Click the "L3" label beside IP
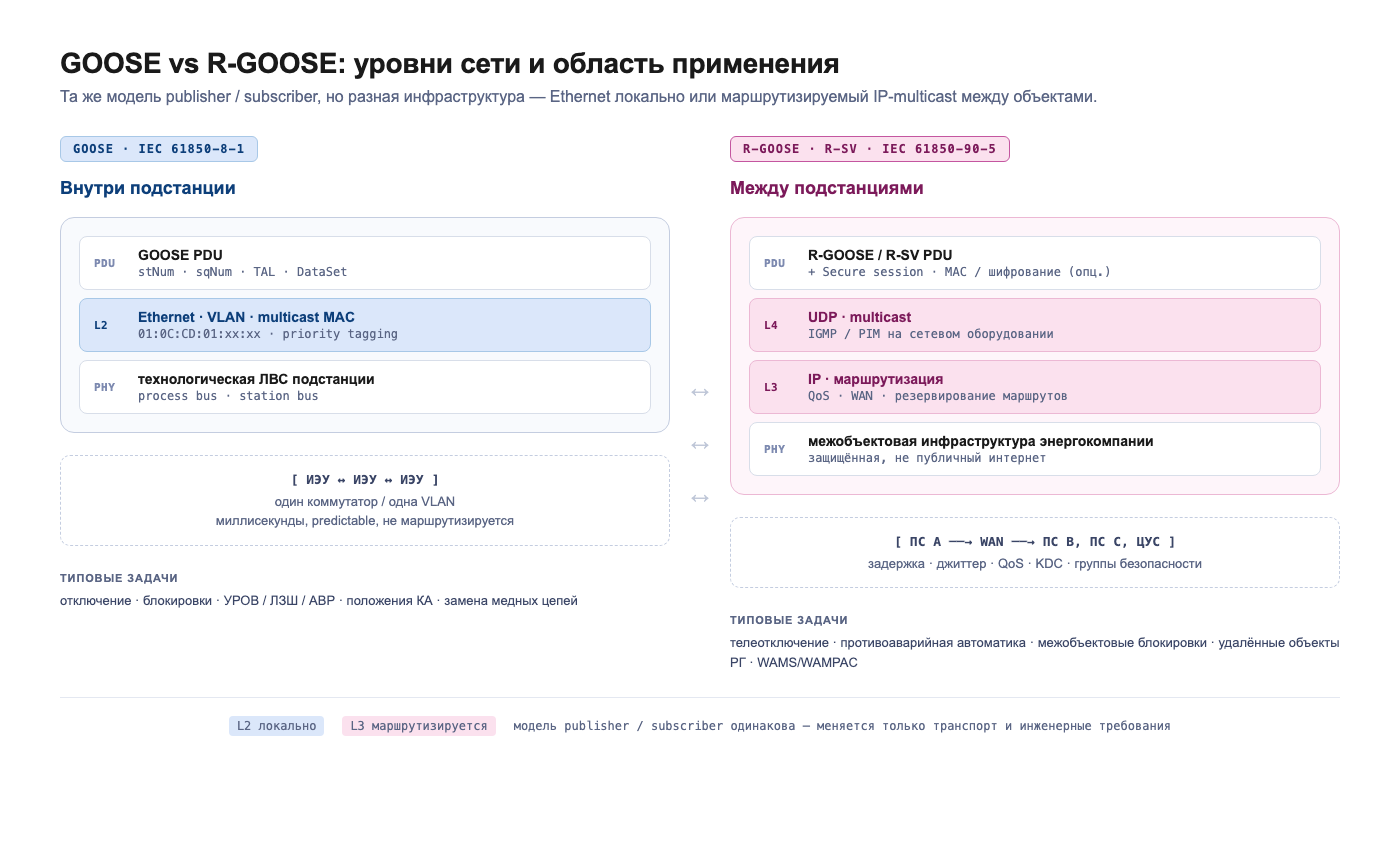This screenshot has height=860, width=1400. coord(771,387)
